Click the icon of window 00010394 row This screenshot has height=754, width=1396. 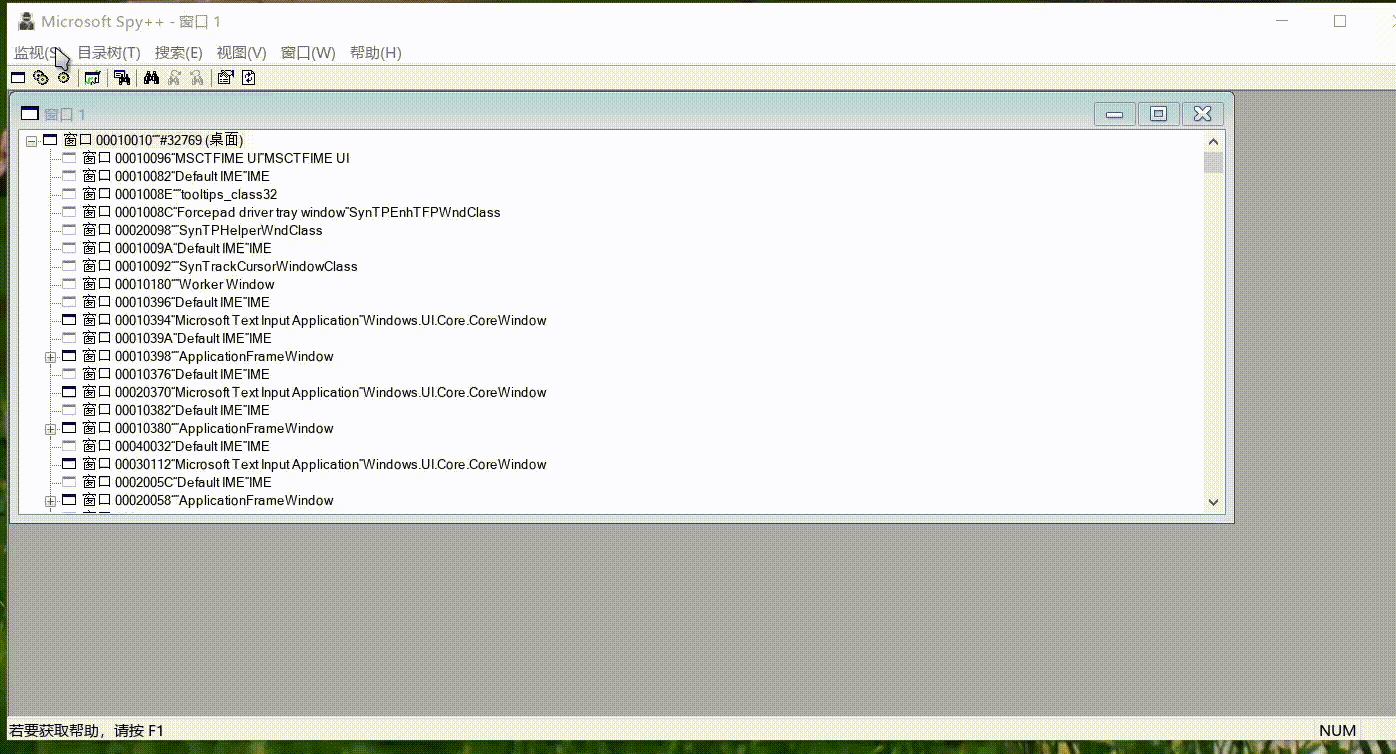point(69,320)
